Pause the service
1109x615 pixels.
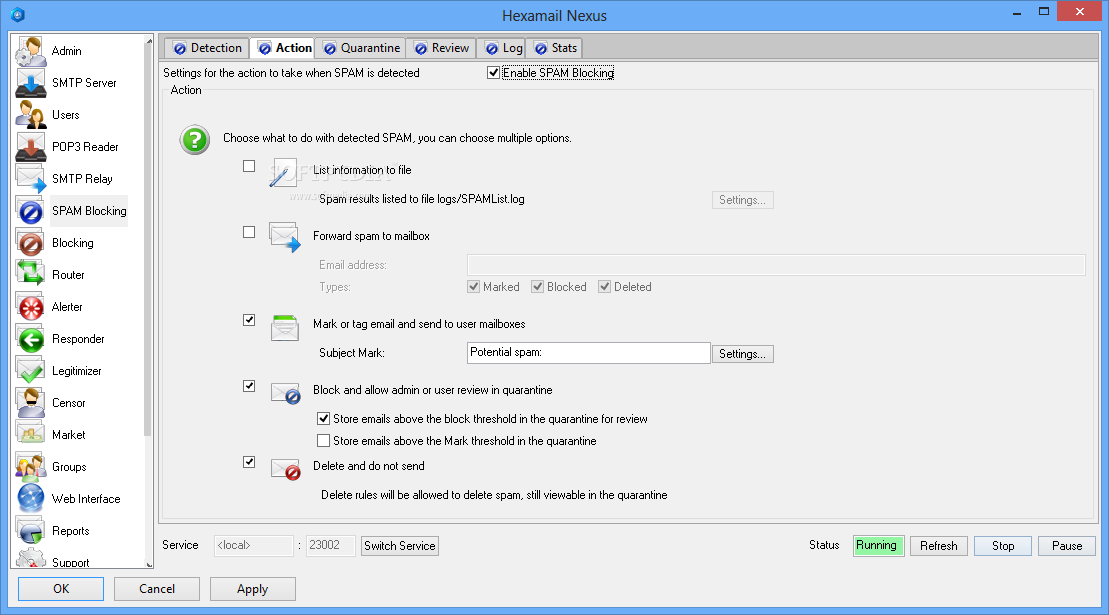[x=1067, y=546]
